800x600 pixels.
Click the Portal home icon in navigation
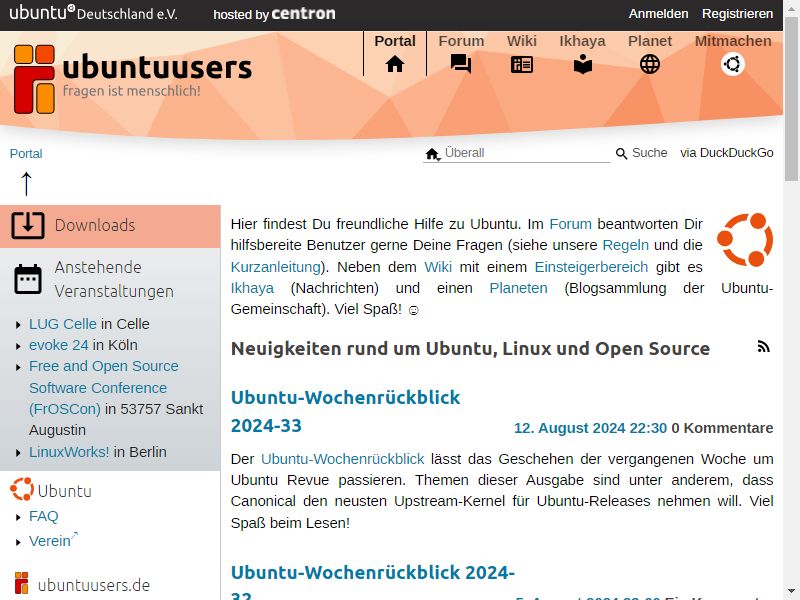point(394,64)
